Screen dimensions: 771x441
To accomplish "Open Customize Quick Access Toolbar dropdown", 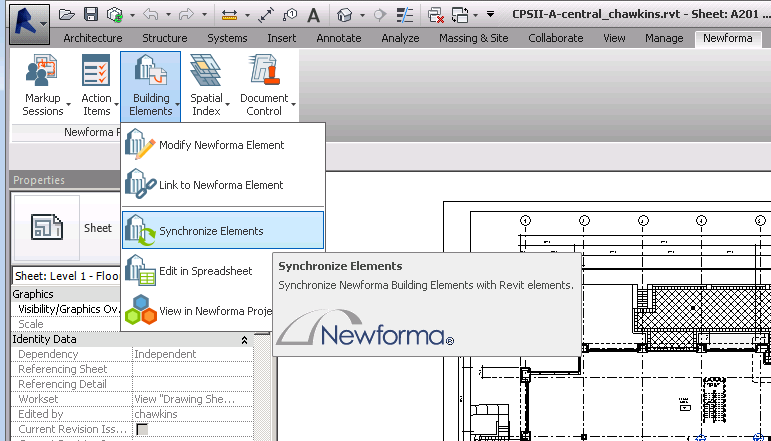I will (x=490, y=14).
